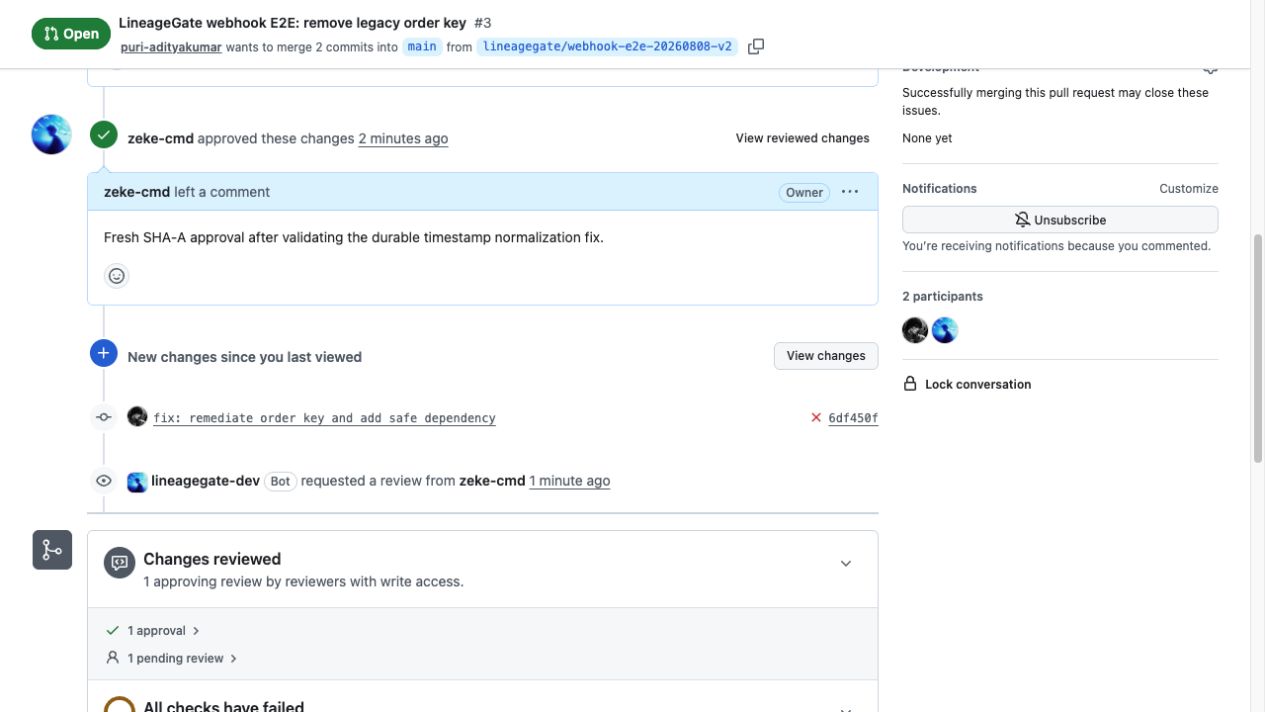Viewport: 1265px width, 712px height.
Task: Click the green approved checkmark icon
Action: pyautogui.click(x=104, y=134)
